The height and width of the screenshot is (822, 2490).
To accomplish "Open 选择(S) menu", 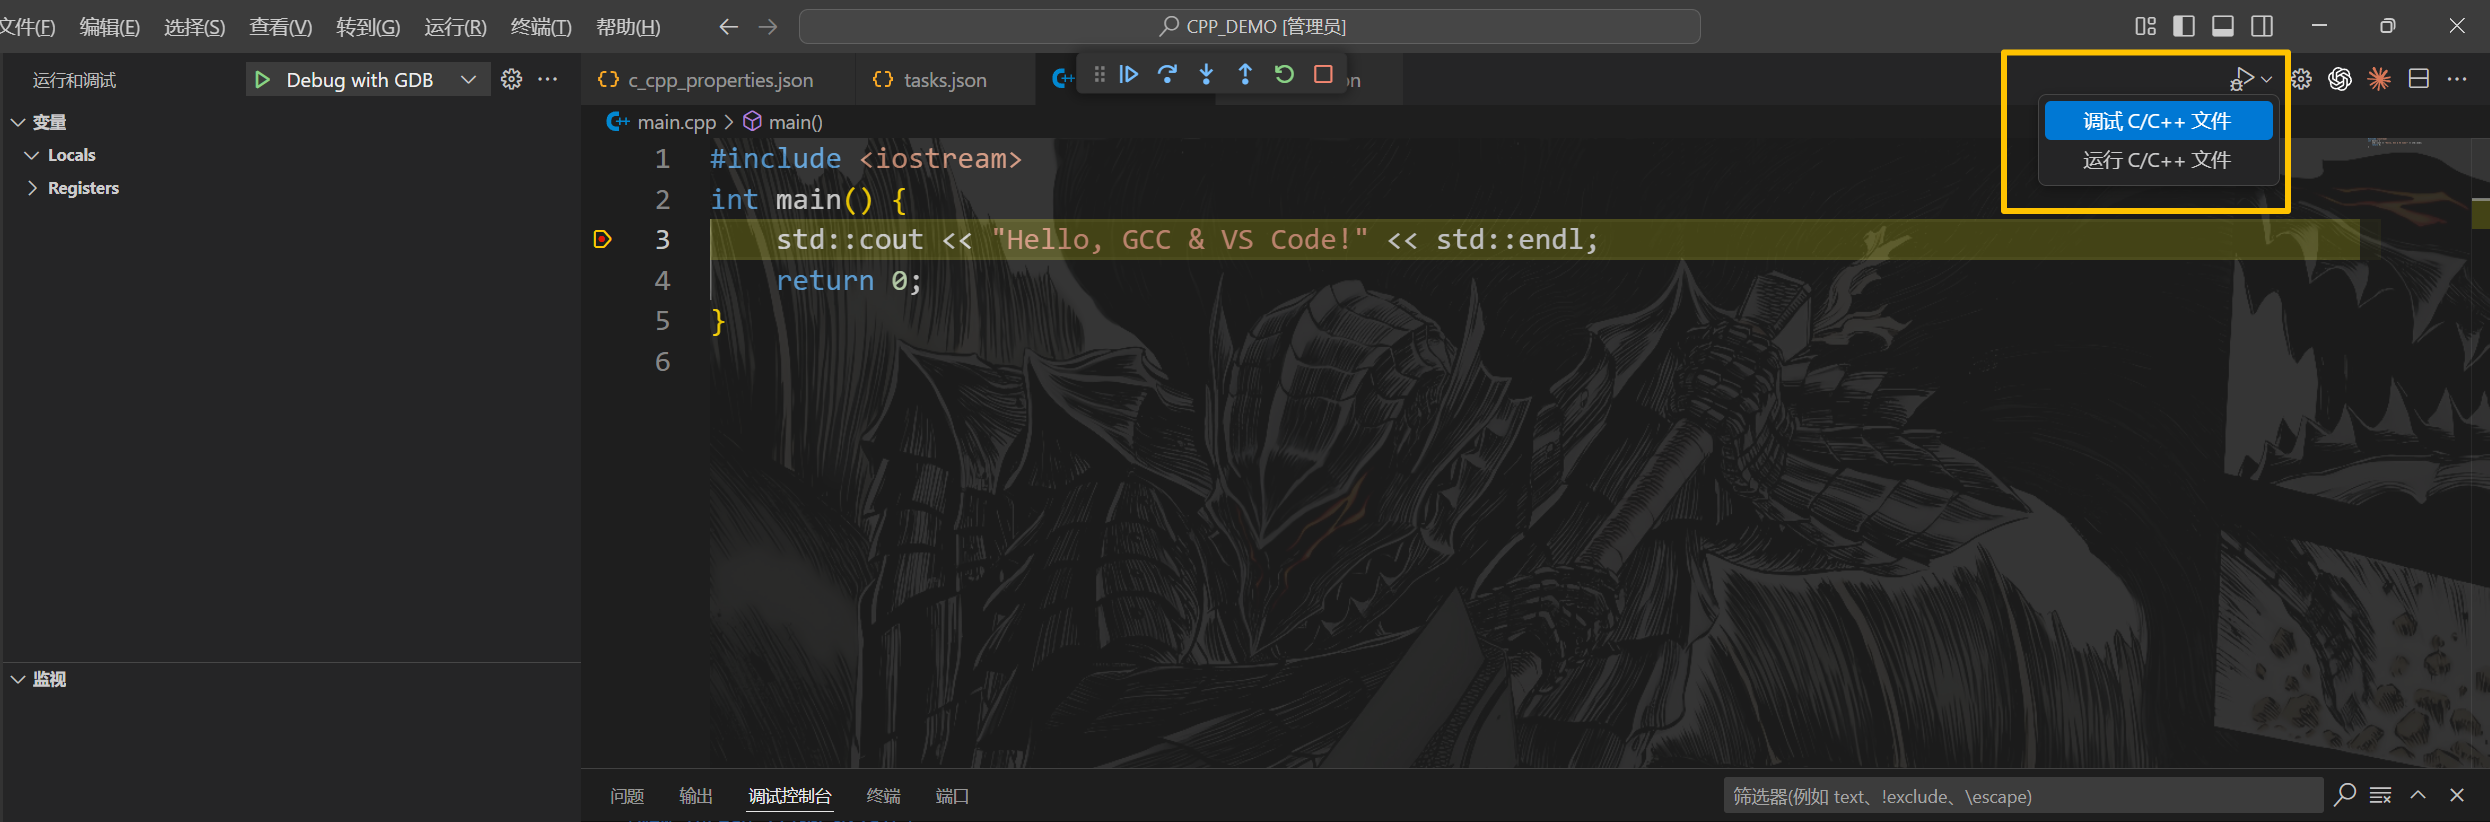I will (194, 27).
